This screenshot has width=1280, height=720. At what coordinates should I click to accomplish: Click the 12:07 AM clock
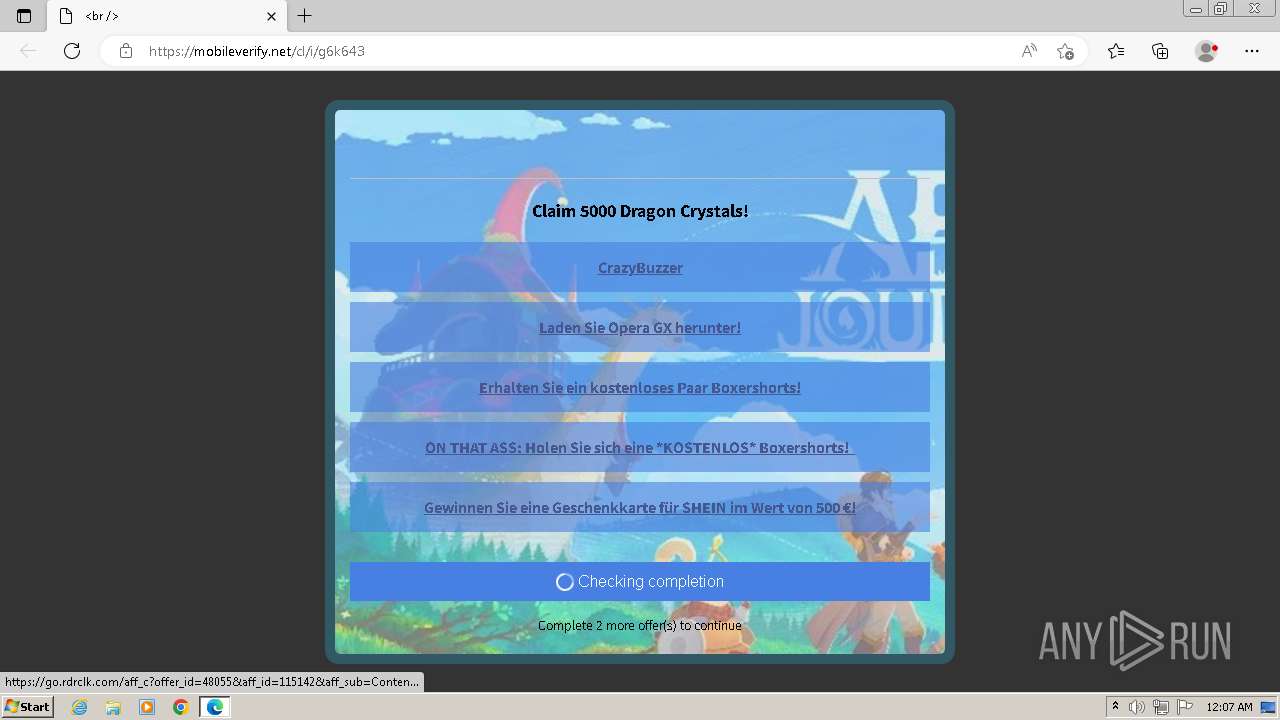(1229, 707)
